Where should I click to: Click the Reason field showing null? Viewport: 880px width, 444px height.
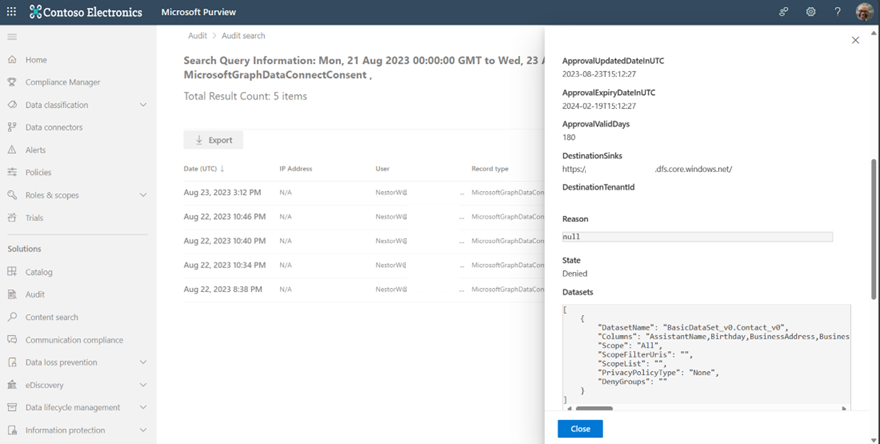tap(698, 237)
